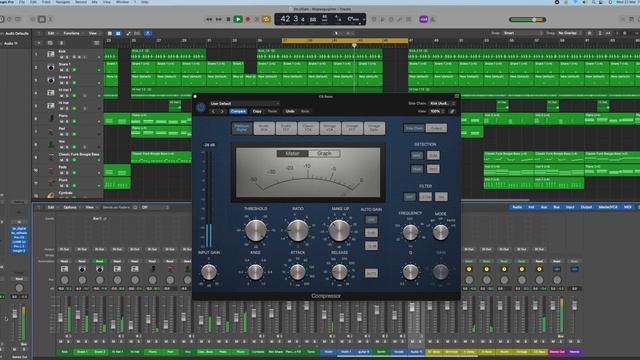Click the Vox track icon
This screenshot has width=640, height=360.
(x=51, y=144)
